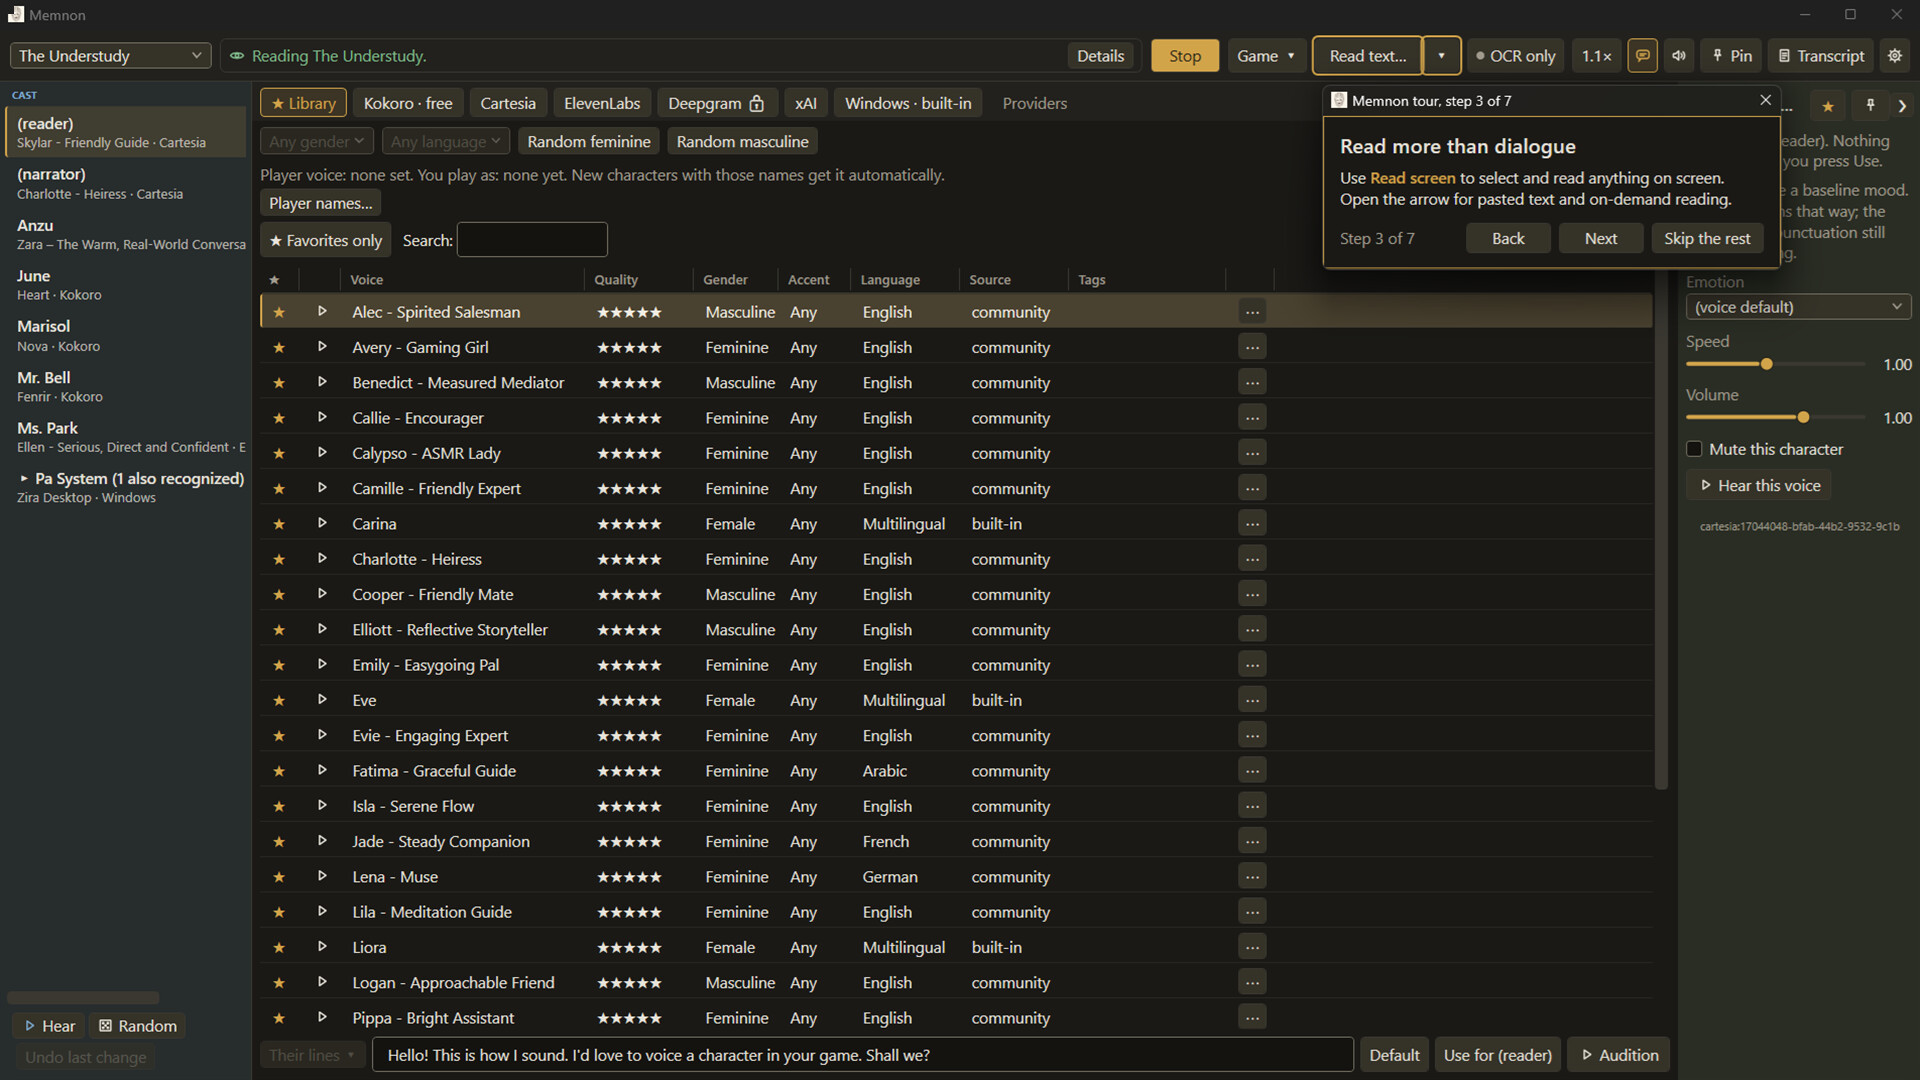Open more options for Jade - Steady Companion
The height and width of the screenshot is (1080, 1920).
coord(1252,841)
